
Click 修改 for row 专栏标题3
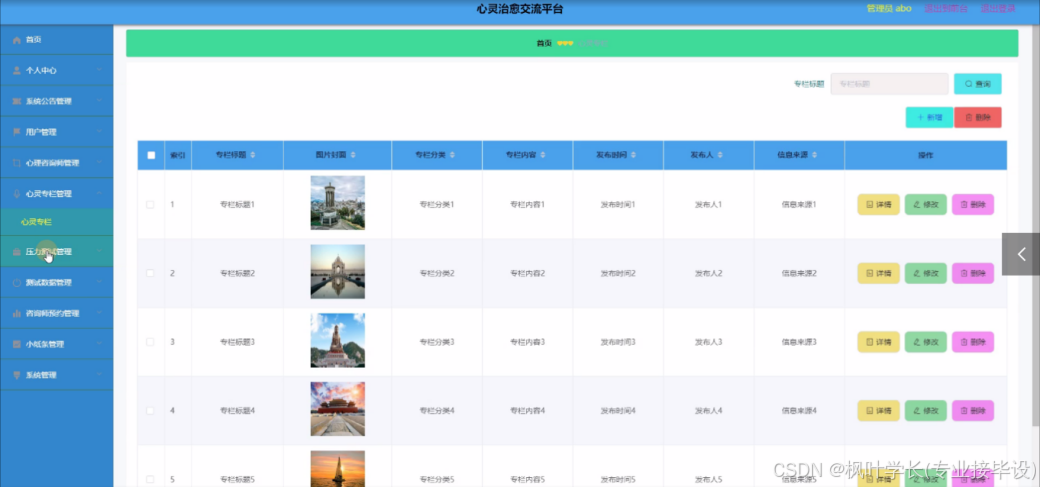[925, 342]
